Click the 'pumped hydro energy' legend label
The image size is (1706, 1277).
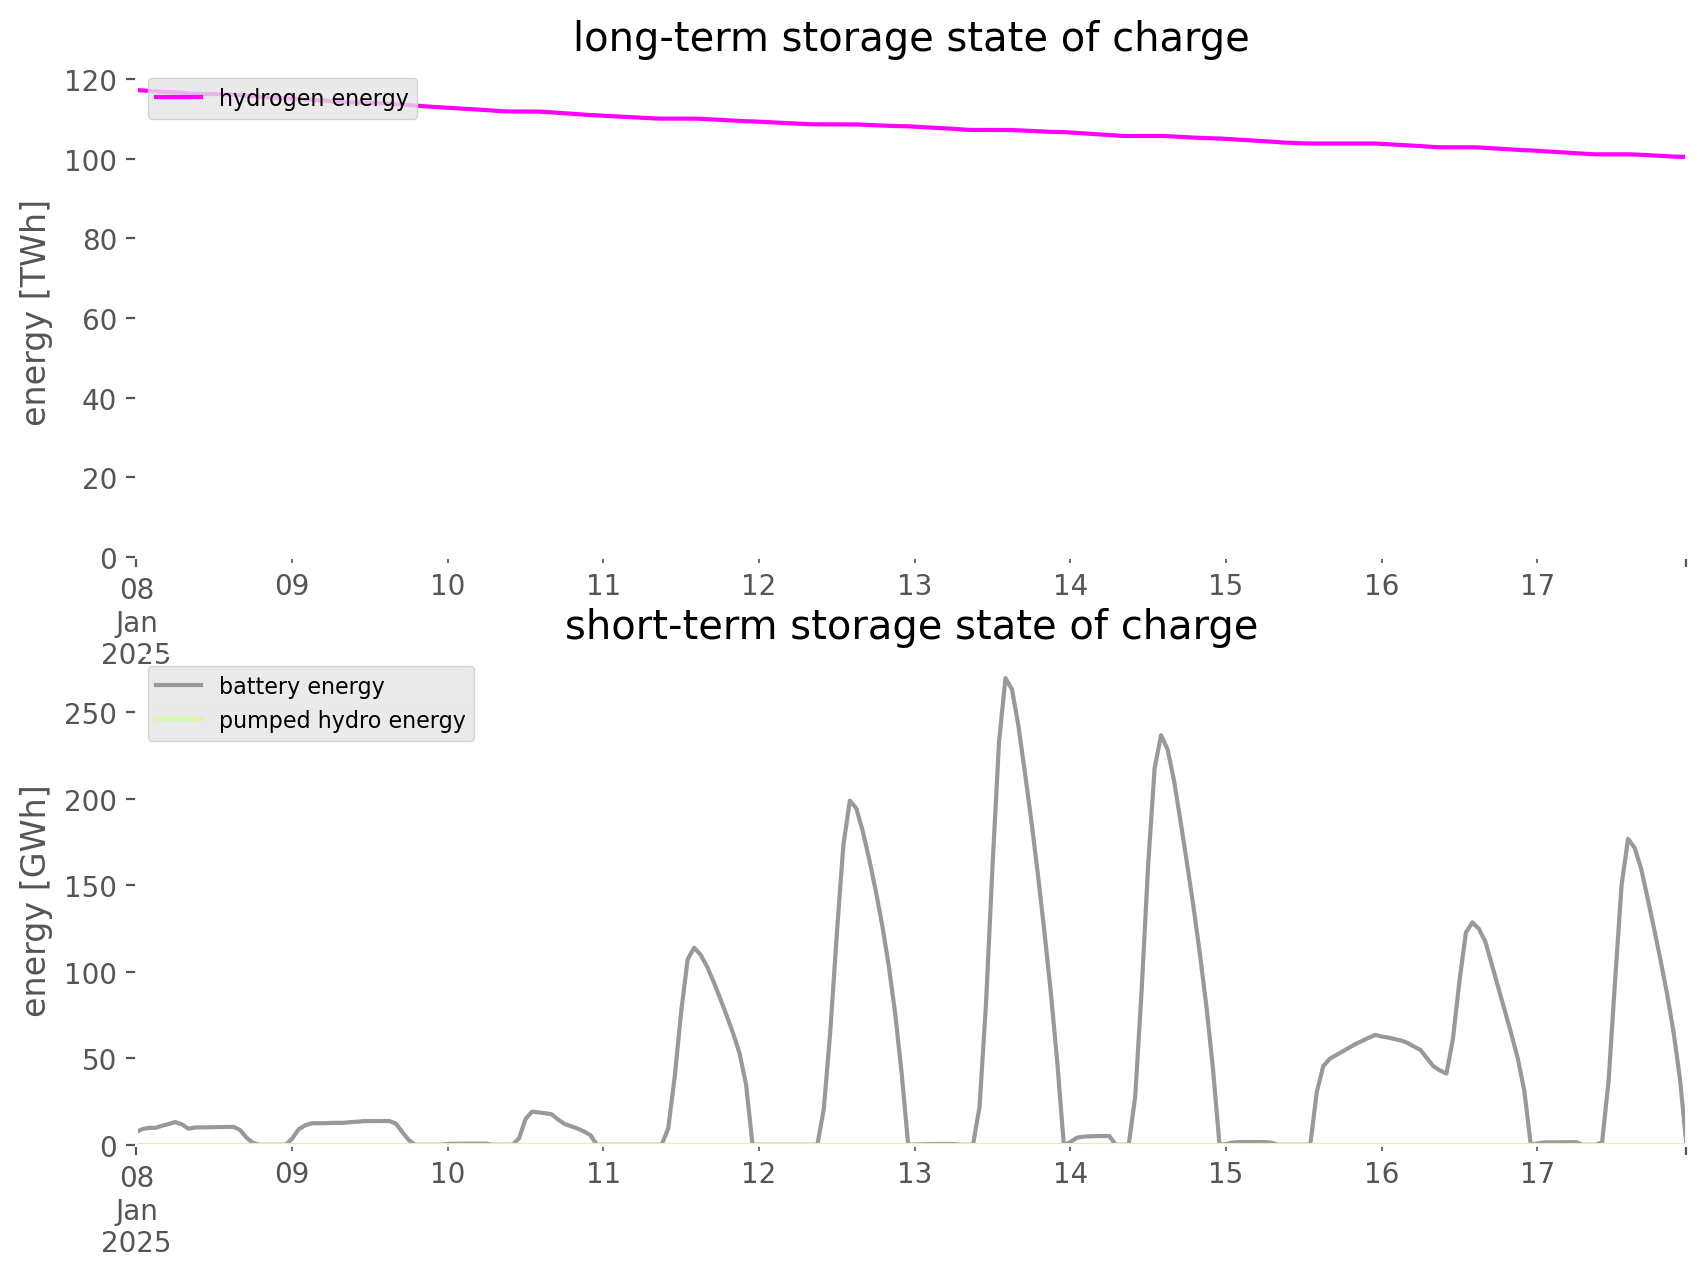pyautogui.click(x=342, y=720)
